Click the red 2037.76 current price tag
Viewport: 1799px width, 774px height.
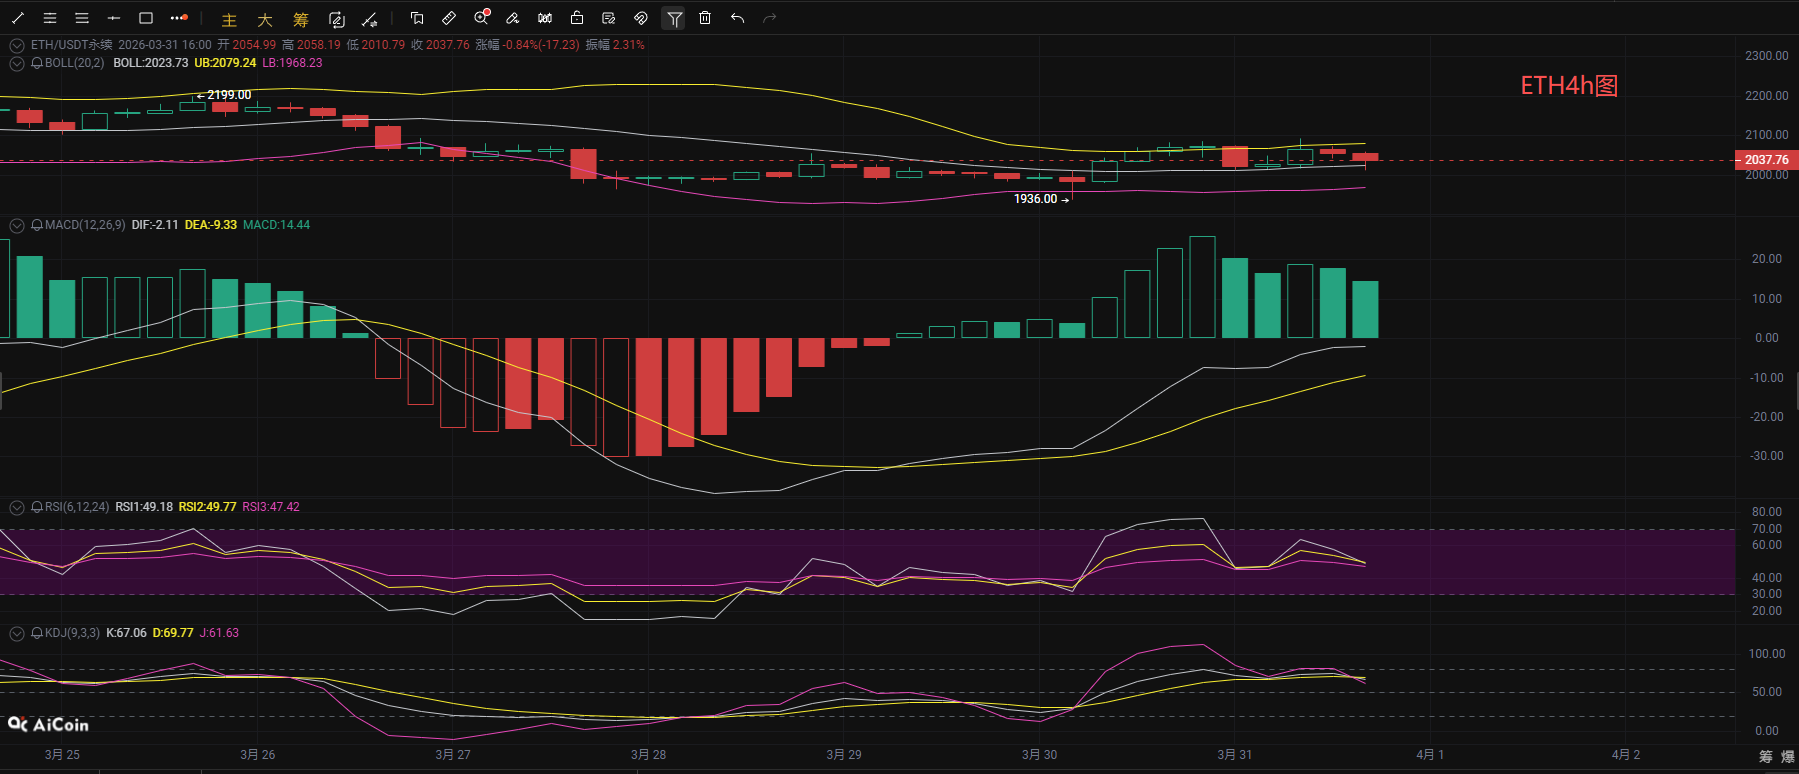click(x=1766, y=160)
